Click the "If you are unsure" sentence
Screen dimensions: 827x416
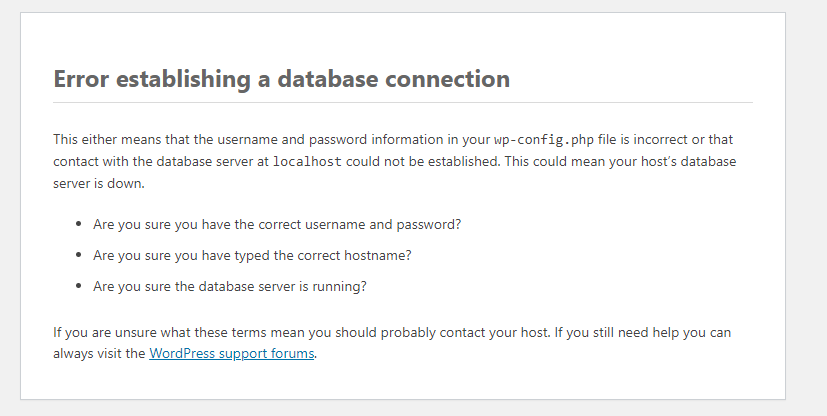pyautogui.click(x=112, y=332)
